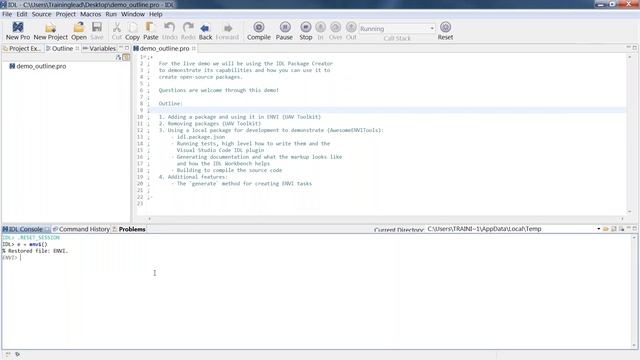Open the Help menu
The height and width of the screenshot is (360, 640).
[156, 14]
